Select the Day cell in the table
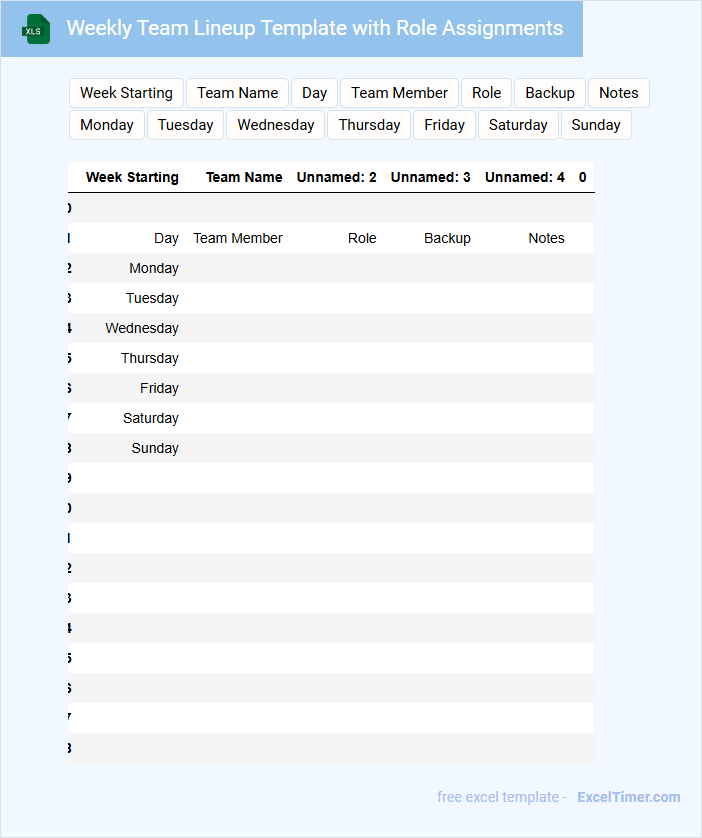 point(166,238)
